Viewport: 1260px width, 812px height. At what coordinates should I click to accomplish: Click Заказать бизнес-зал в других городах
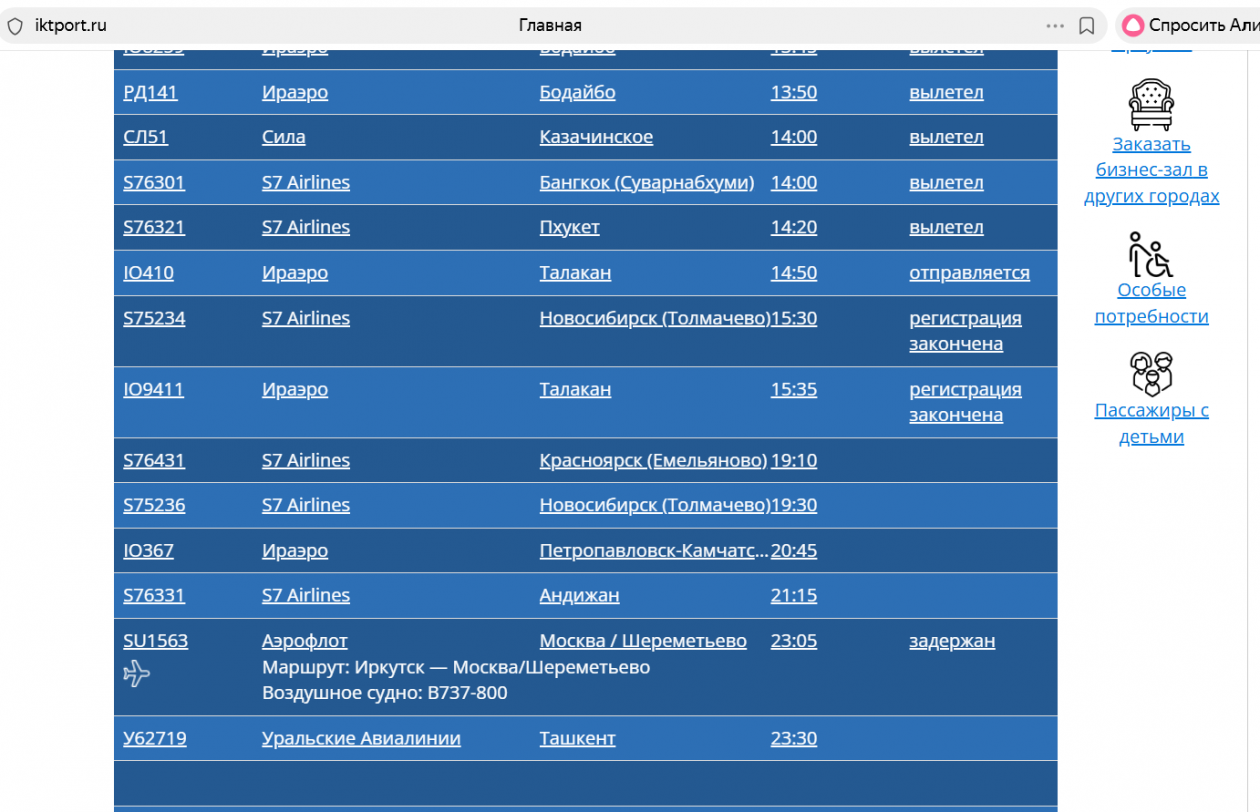click(x=1151, y=170)
